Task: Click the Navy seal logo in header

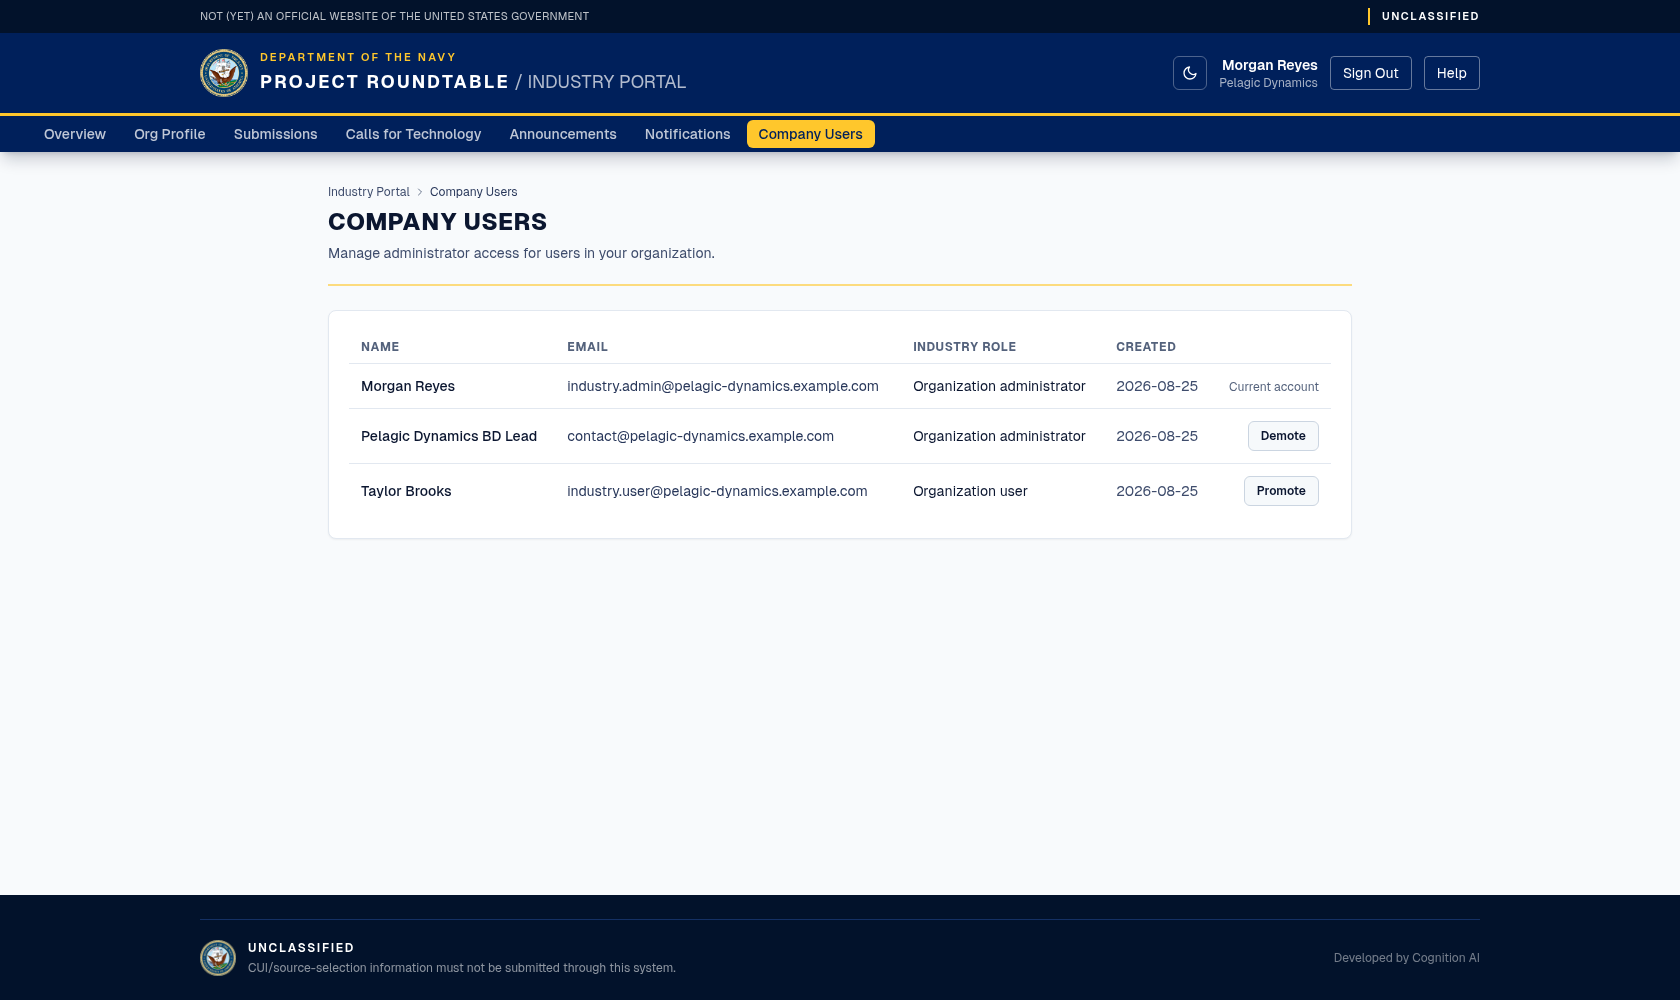Action: click(x=224, y=73)
